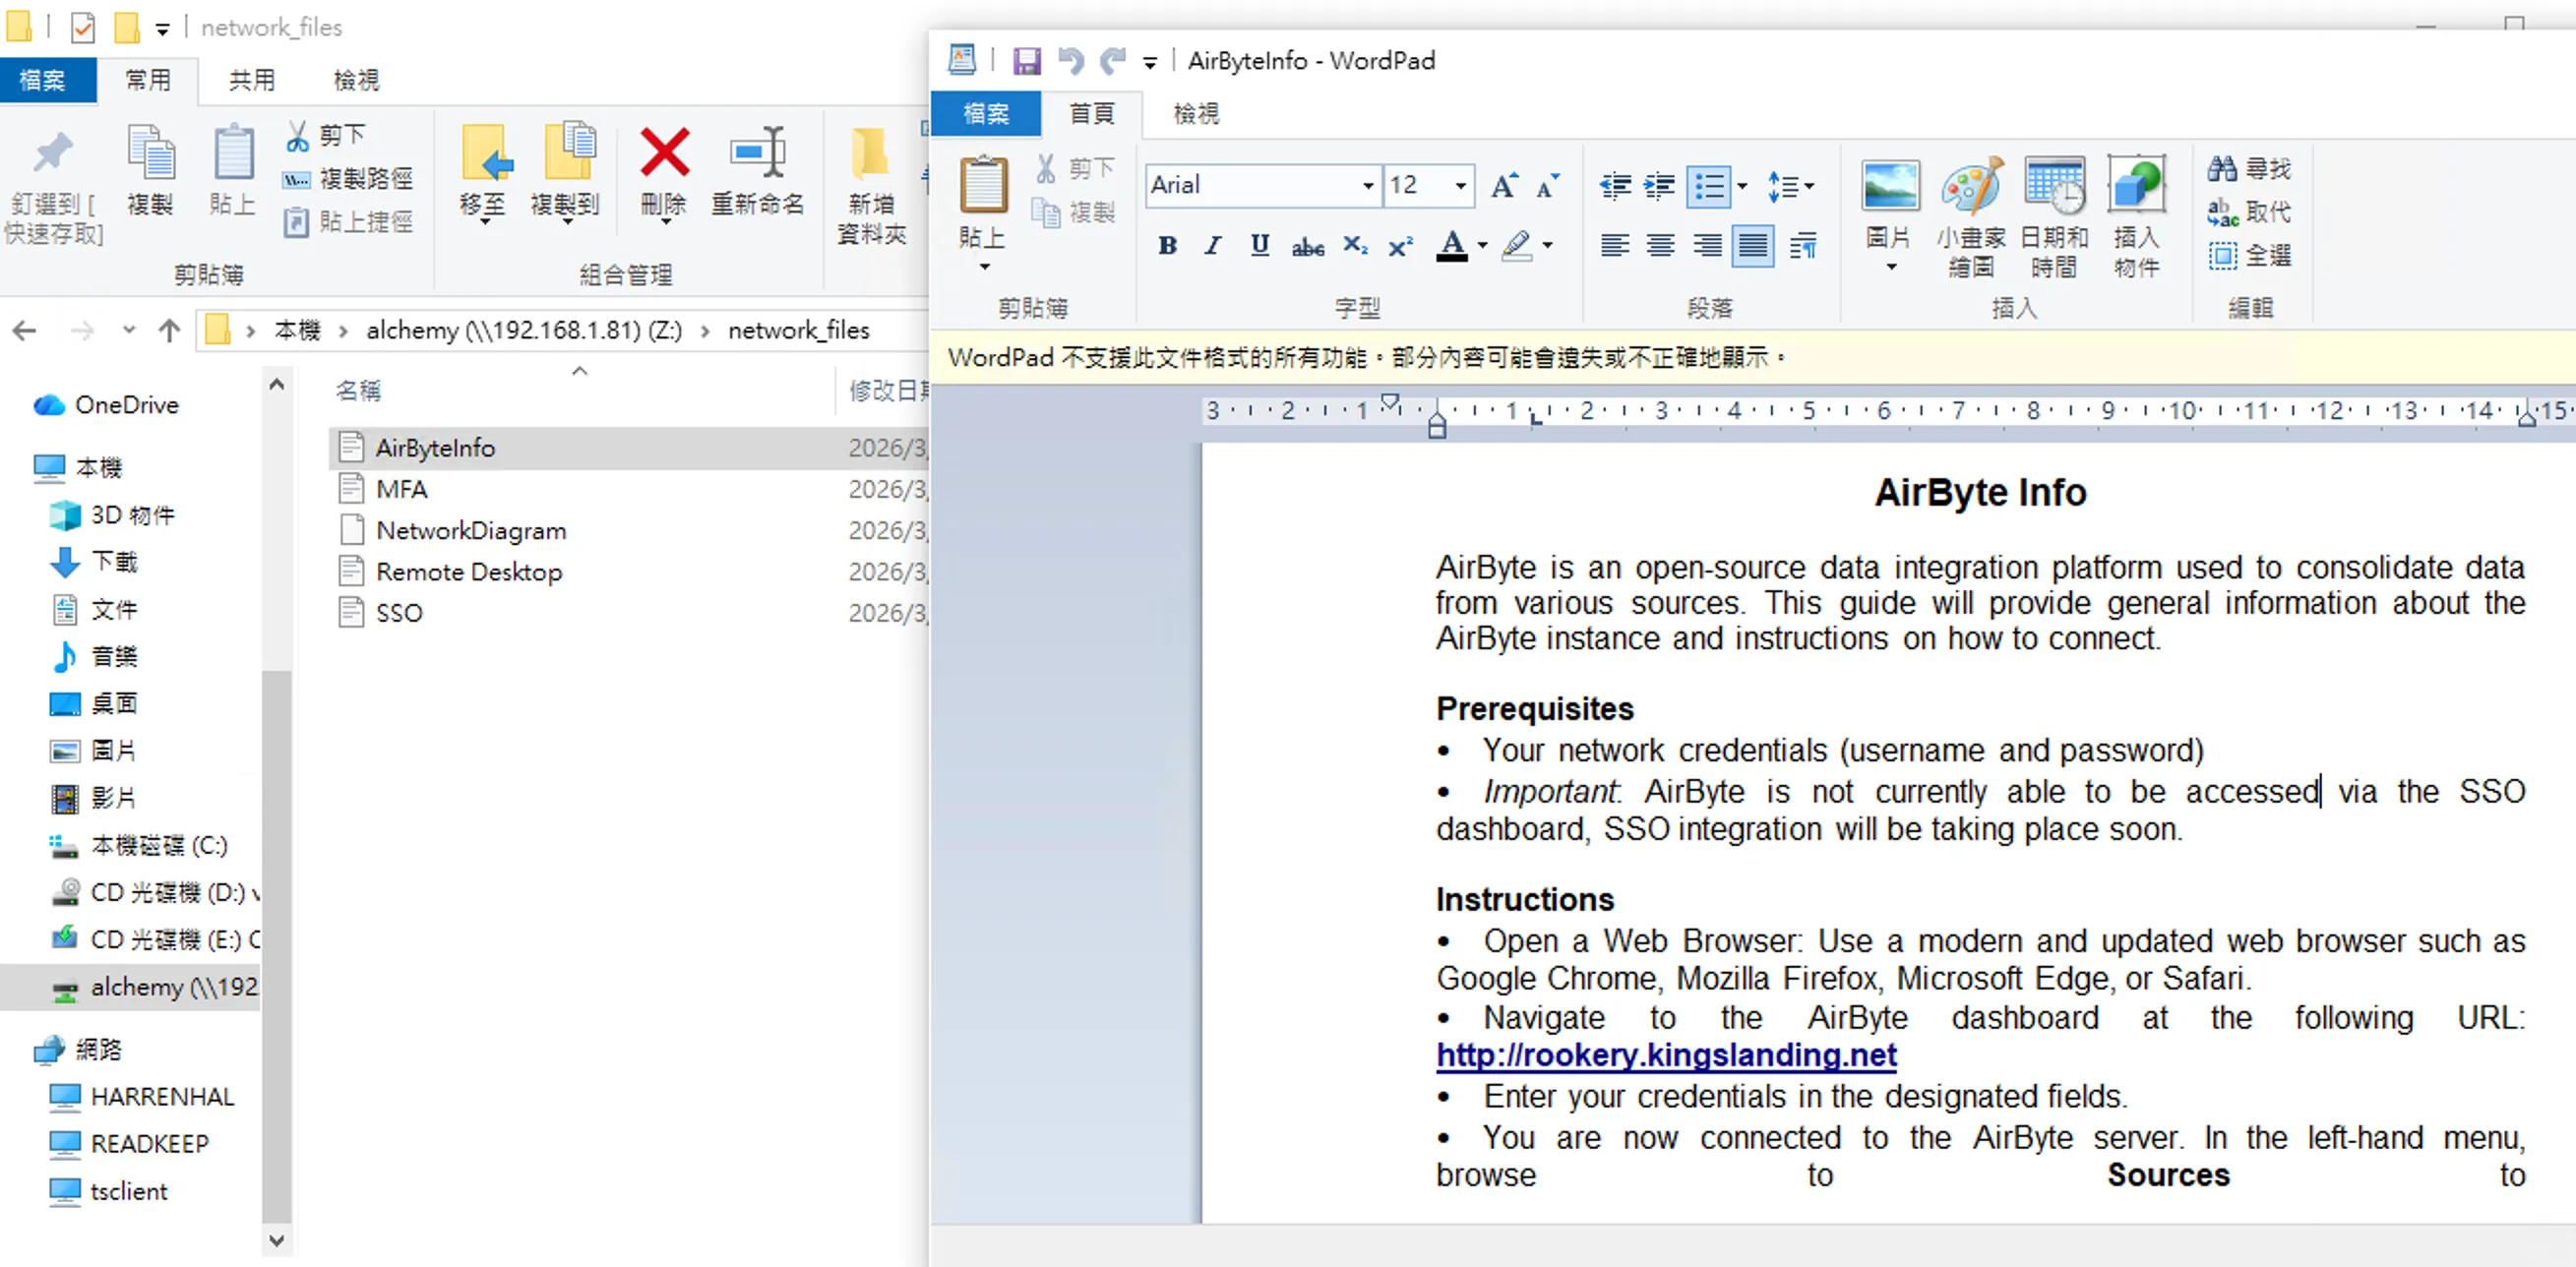Align text left in WordPad
The width and height of the screenshot is (2576, 1267).
tap(1615, 245)
